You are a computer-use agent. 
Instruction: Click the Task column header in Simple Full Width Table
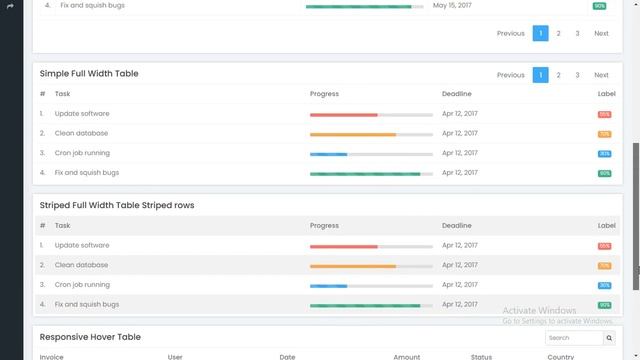point(62,94)
